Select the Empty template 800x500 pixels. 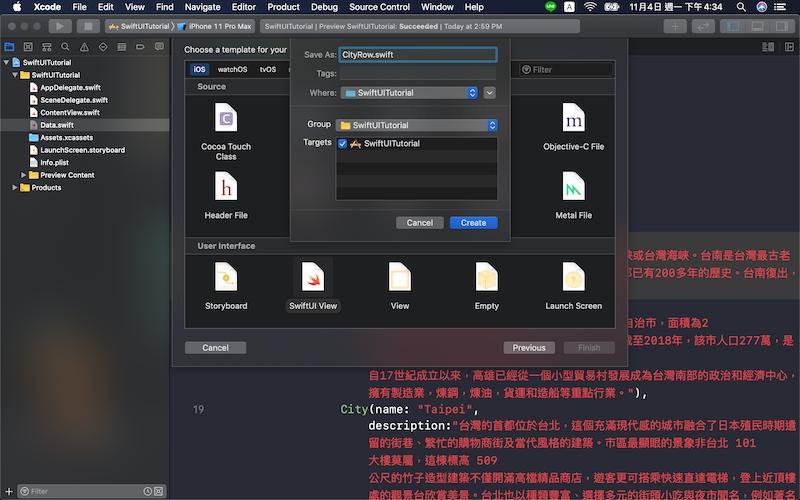point(487,286)
